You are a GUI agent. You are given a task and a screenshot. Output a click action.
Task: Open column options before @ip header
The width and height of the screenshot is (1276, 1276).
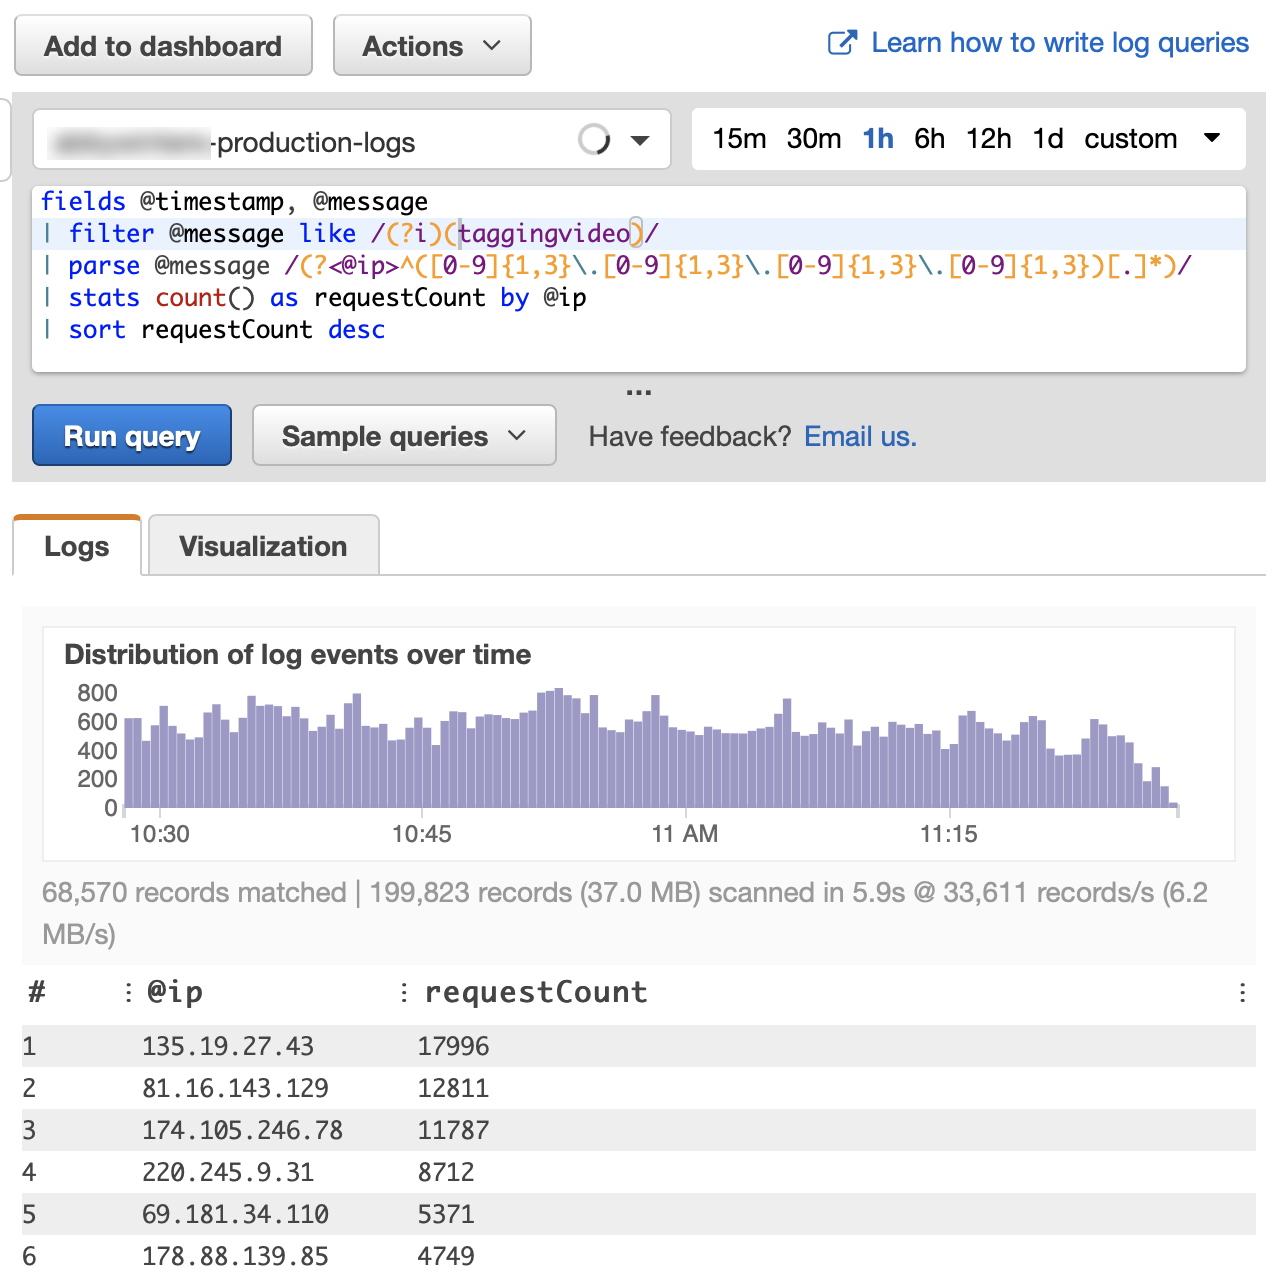click(x=128, y=992)
